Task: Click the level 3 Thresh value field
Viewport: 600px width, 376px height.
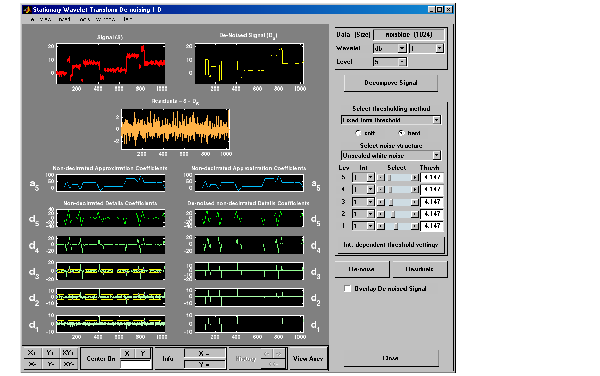Action: (432, 202)
